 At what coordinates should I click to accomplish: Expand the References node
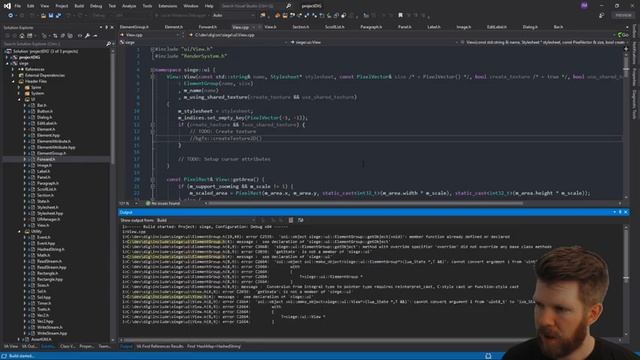[13, 69]
